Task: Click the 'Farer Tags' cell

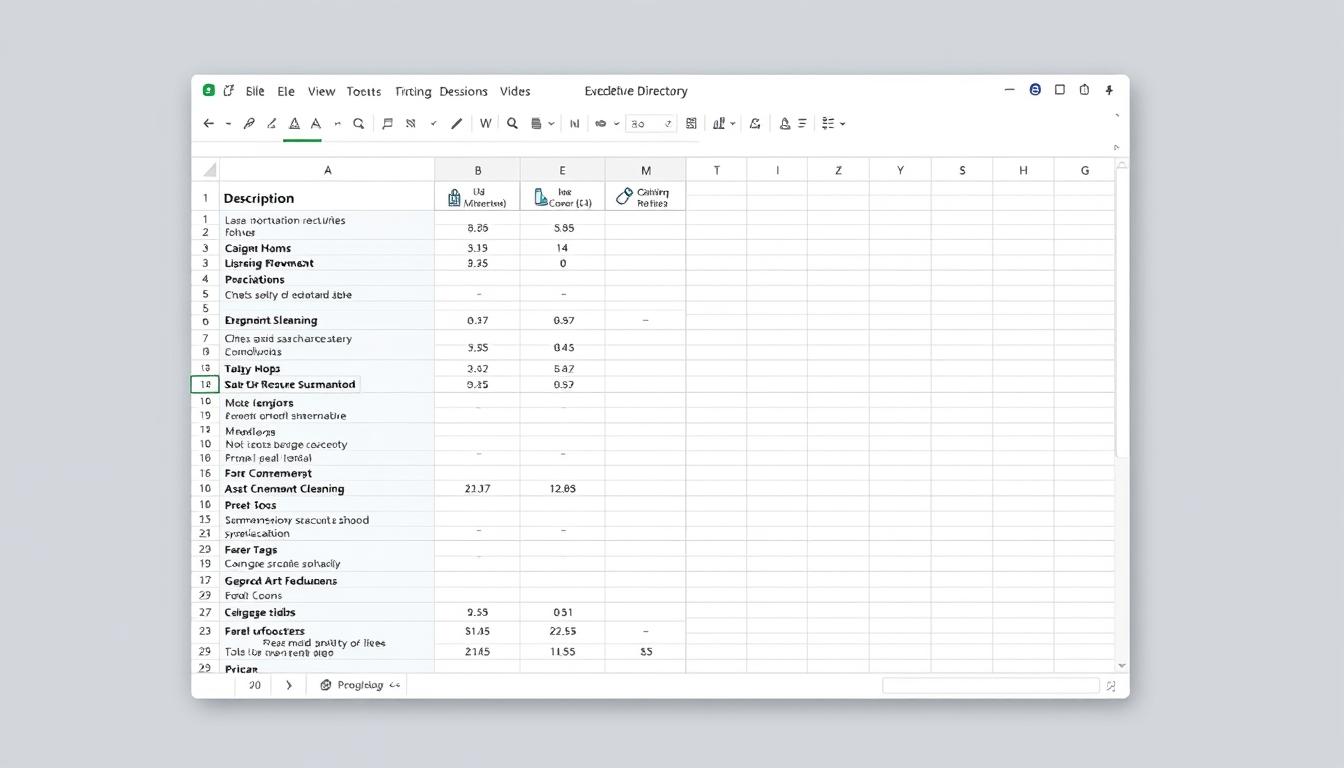Action: click(x=327, y=549)
